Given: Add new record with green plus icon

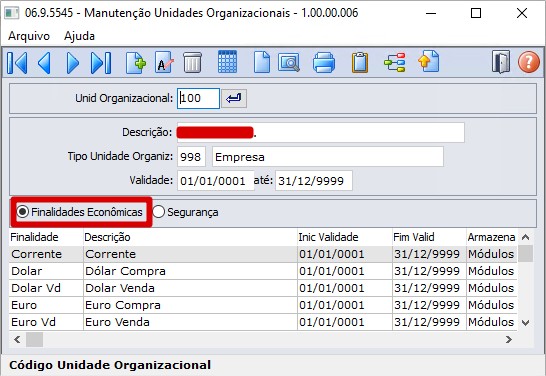Looking at the screenshot, I should click(x=136, y=63).
